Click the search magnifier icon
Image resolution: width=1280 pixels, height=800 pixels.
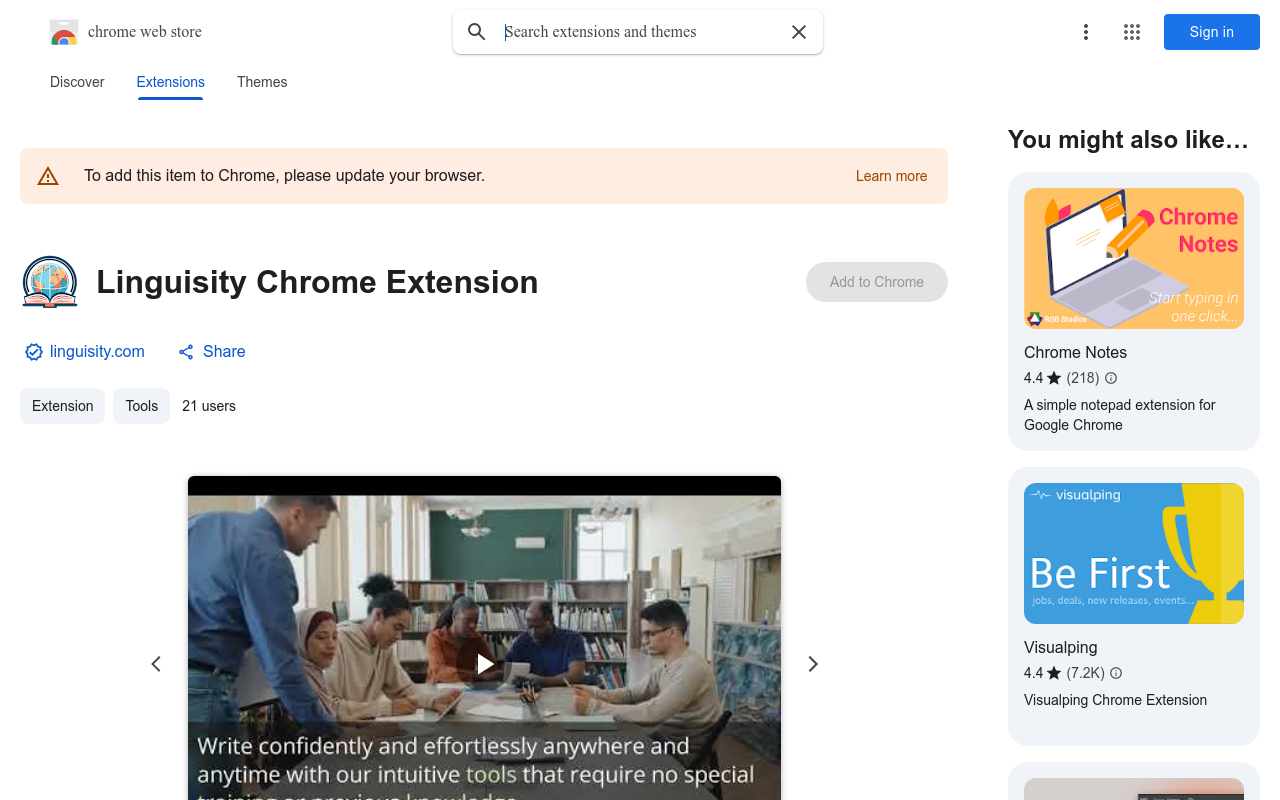(477, 32)
